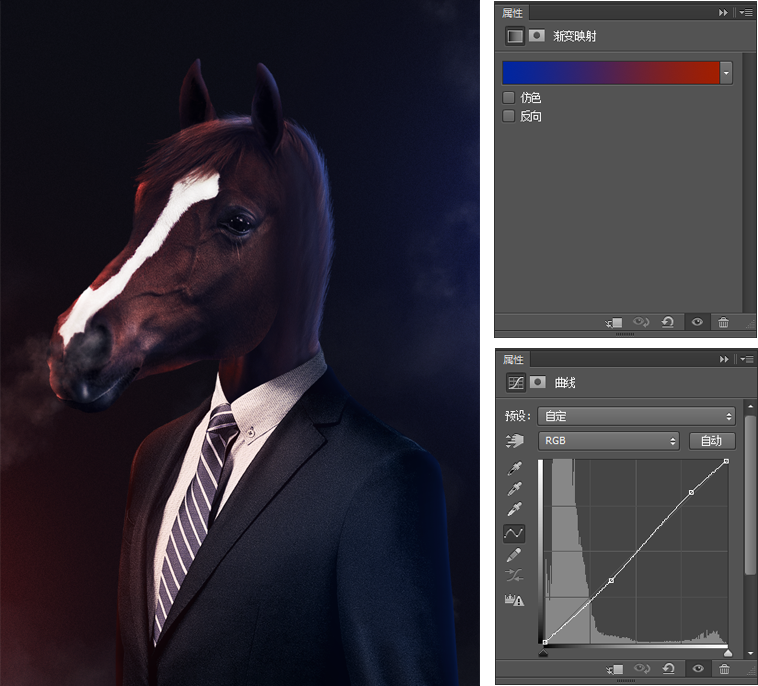Screen dimensions: 758x686
Task: Click curves panel scrollbar down arrow
Action: coord(750,652)
